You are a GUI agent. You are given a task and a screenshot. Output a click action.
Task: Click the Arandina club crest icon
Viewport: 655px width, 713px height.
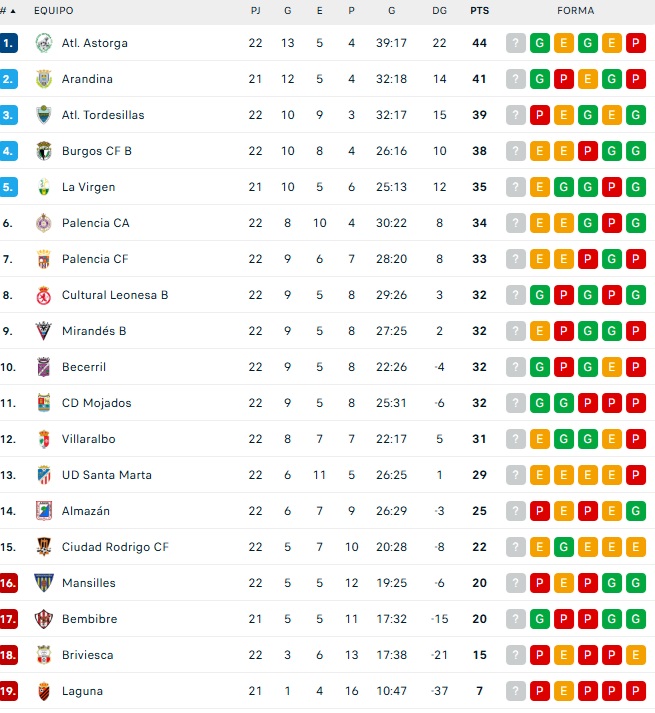pos(42,79)
